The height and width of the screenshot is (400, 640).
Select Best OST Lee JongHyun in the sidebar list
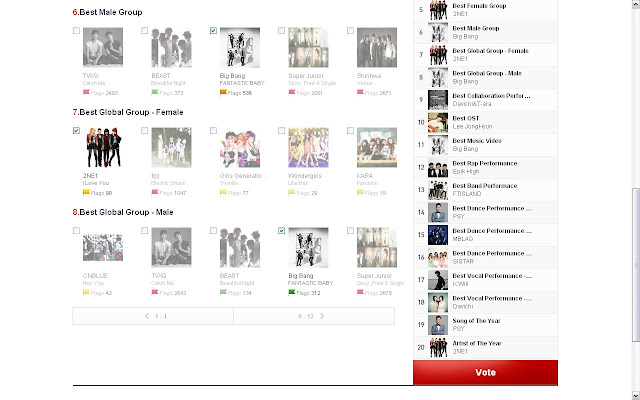click(485, 122)
